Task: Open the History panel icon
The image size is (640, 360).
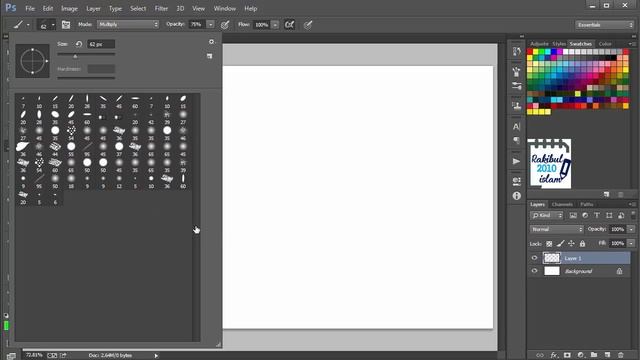Action: (x=516, y=51)
